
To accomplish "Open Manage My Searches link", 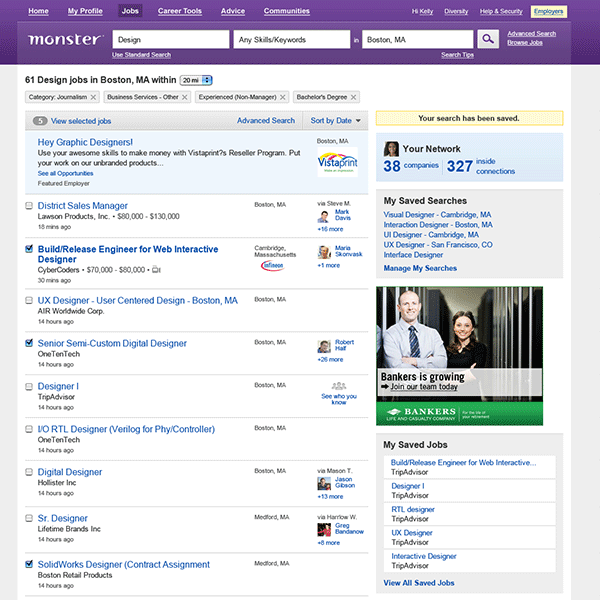I will click(x=420, y=268).
